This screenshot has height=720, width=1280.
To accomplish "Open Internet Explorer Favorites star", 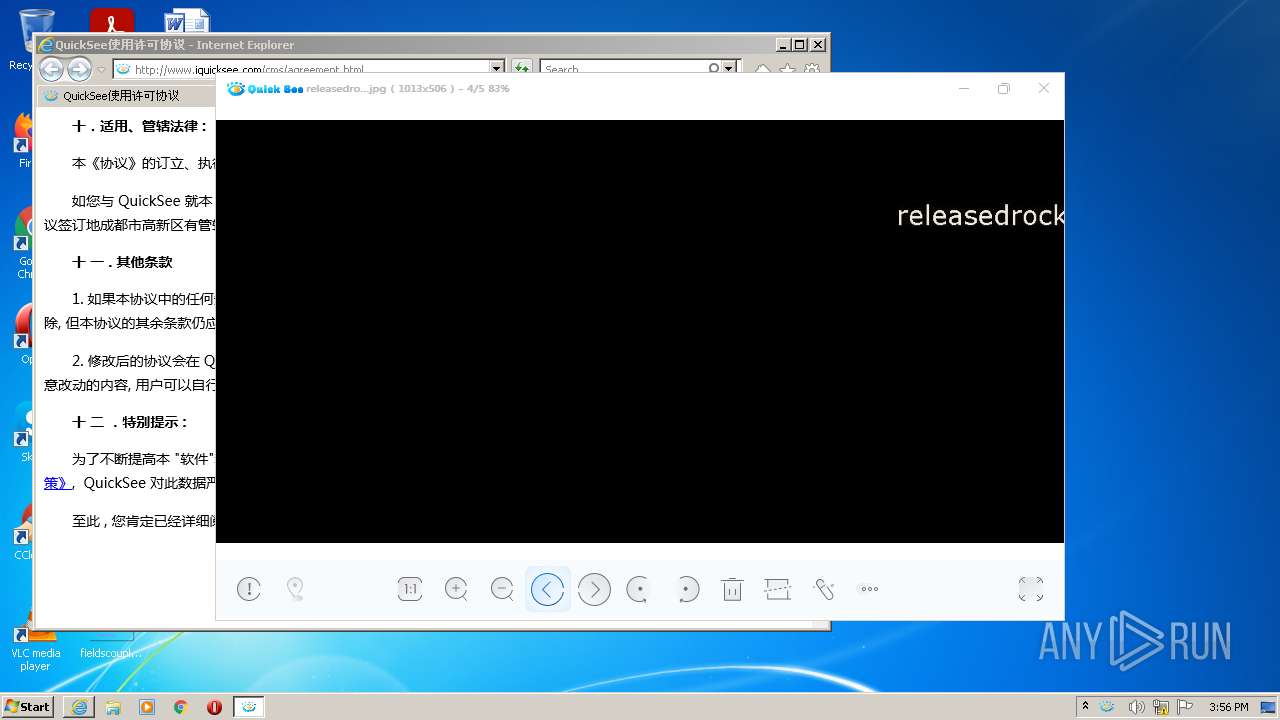I will (788, 69).
